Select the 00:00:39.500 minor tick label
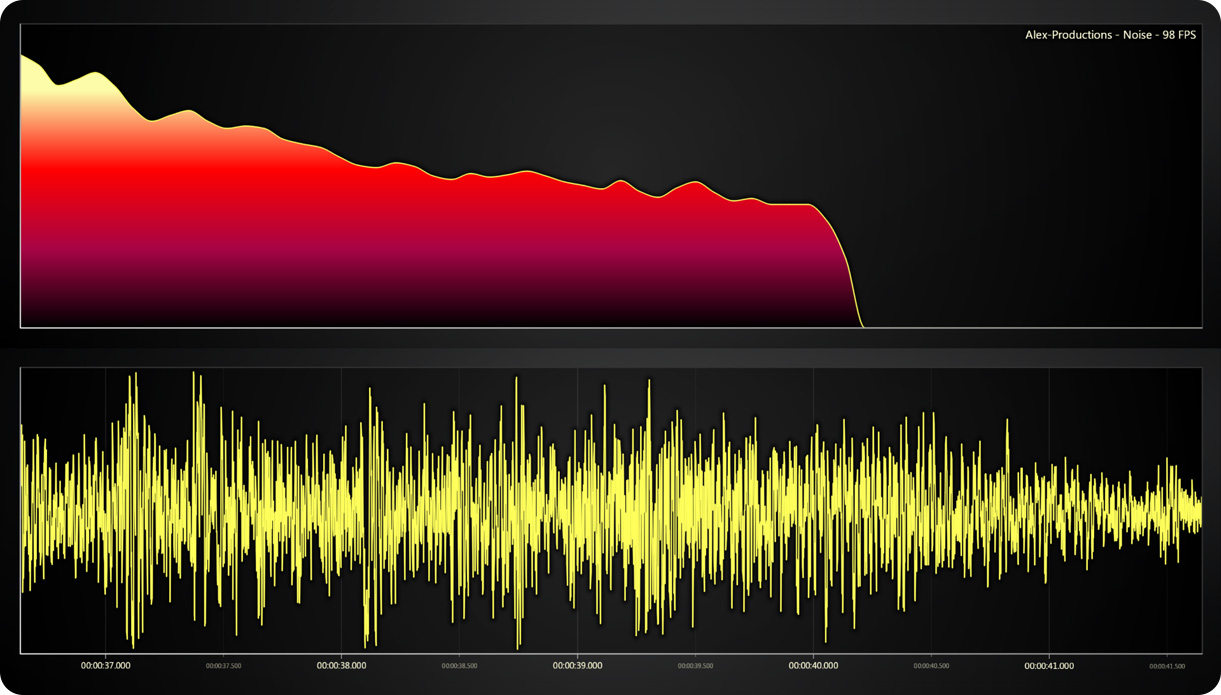 (x=695, y=665)
